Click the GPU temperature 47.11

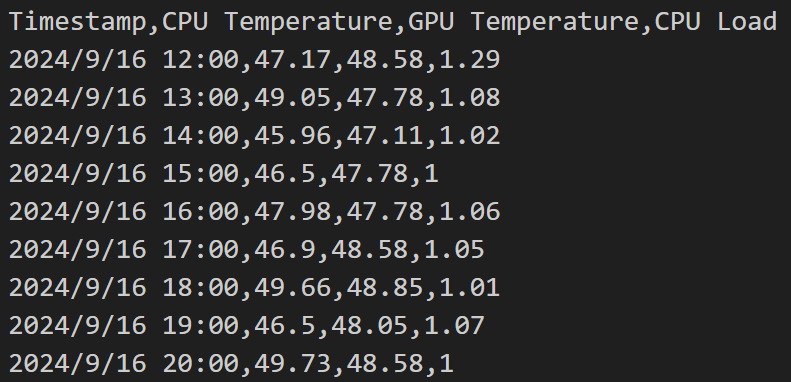tap(385, 136)
